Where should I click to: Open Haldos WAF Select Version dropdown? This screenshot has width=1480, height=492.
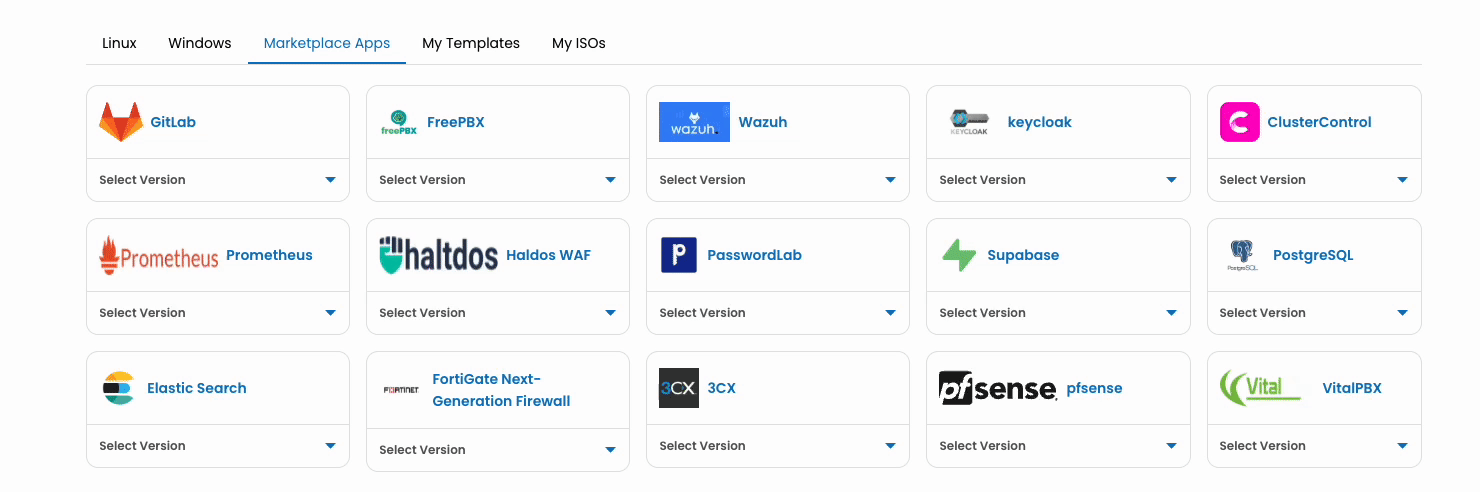click(x=498, y=313)
